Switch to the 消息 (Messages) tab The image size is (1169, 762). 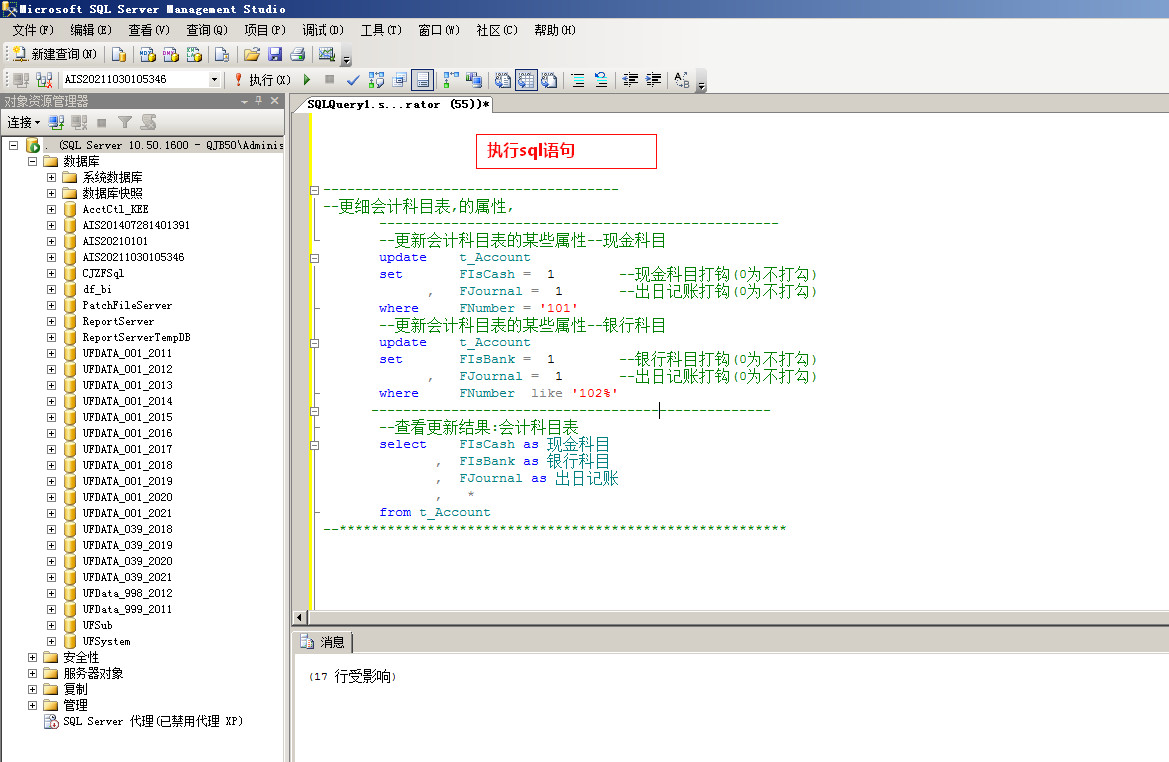click(x=323, y=642)
